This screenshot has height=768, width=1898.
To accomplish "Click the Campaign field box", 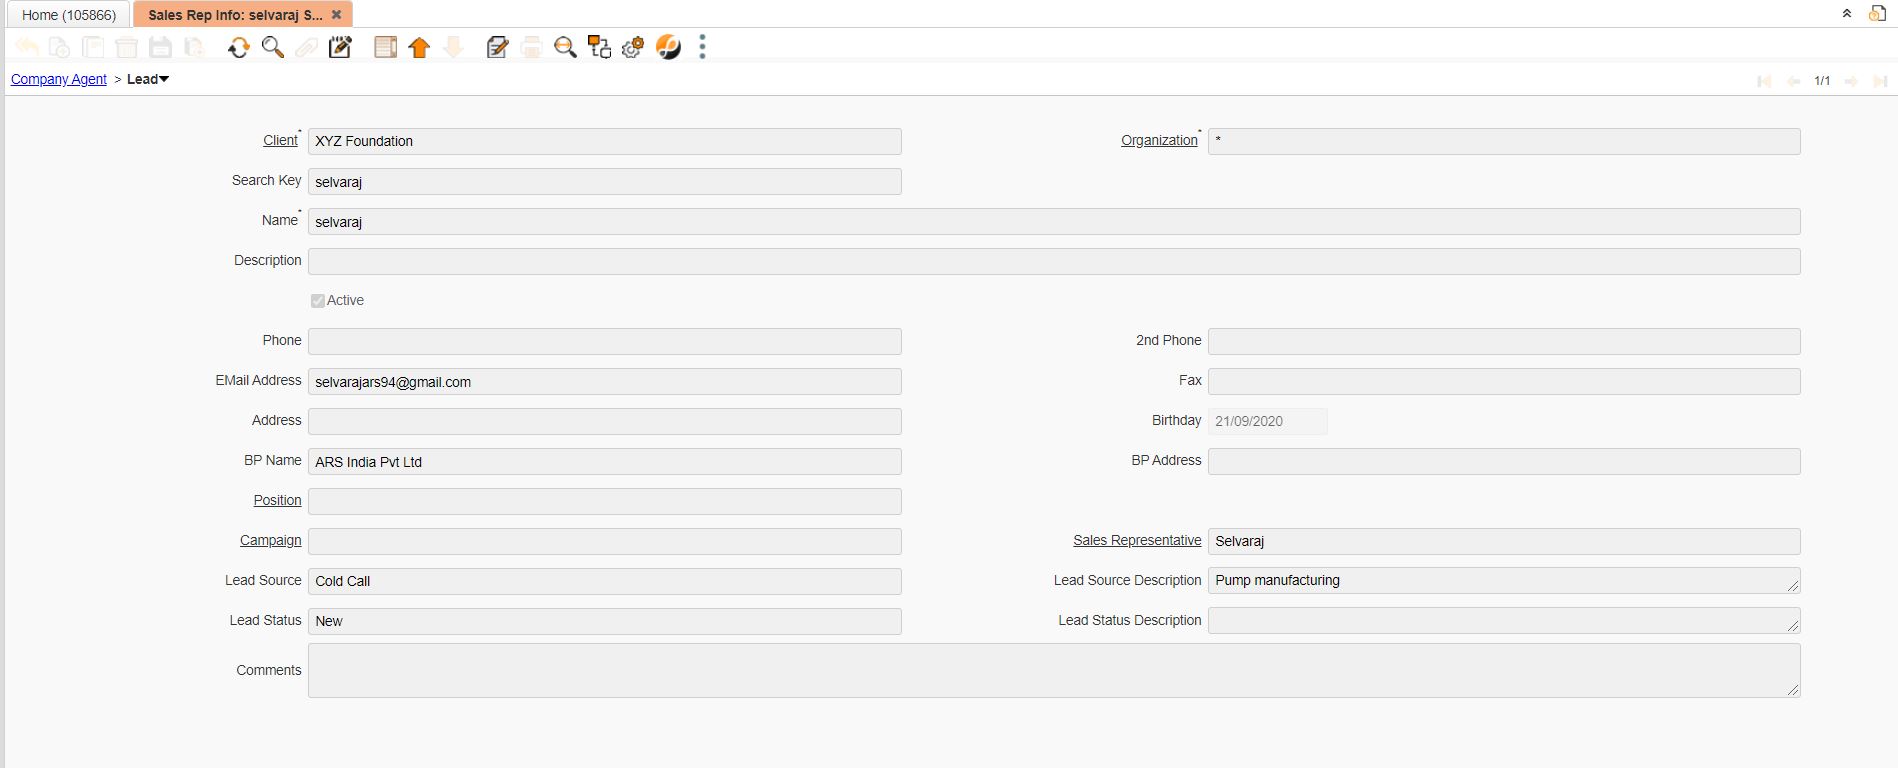I will pos(604,541).
